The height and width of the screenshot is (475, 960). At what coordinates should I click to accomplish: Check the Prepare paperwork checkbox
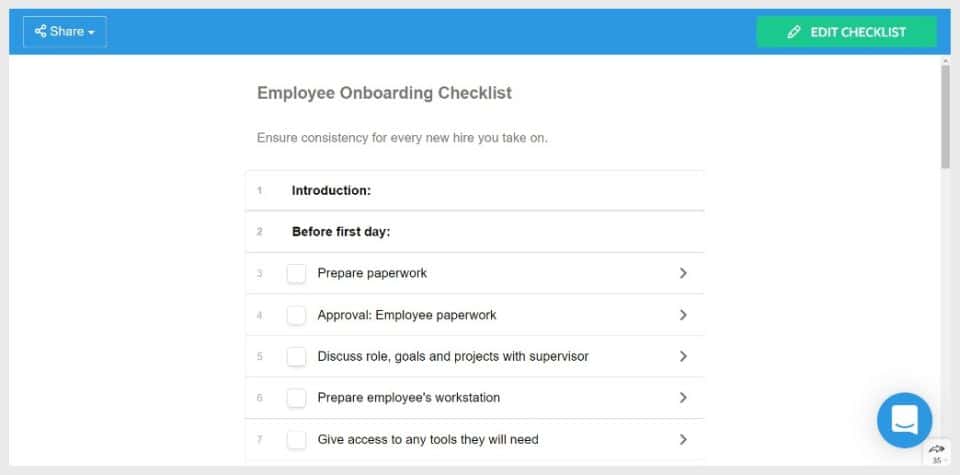click(296, 273)
